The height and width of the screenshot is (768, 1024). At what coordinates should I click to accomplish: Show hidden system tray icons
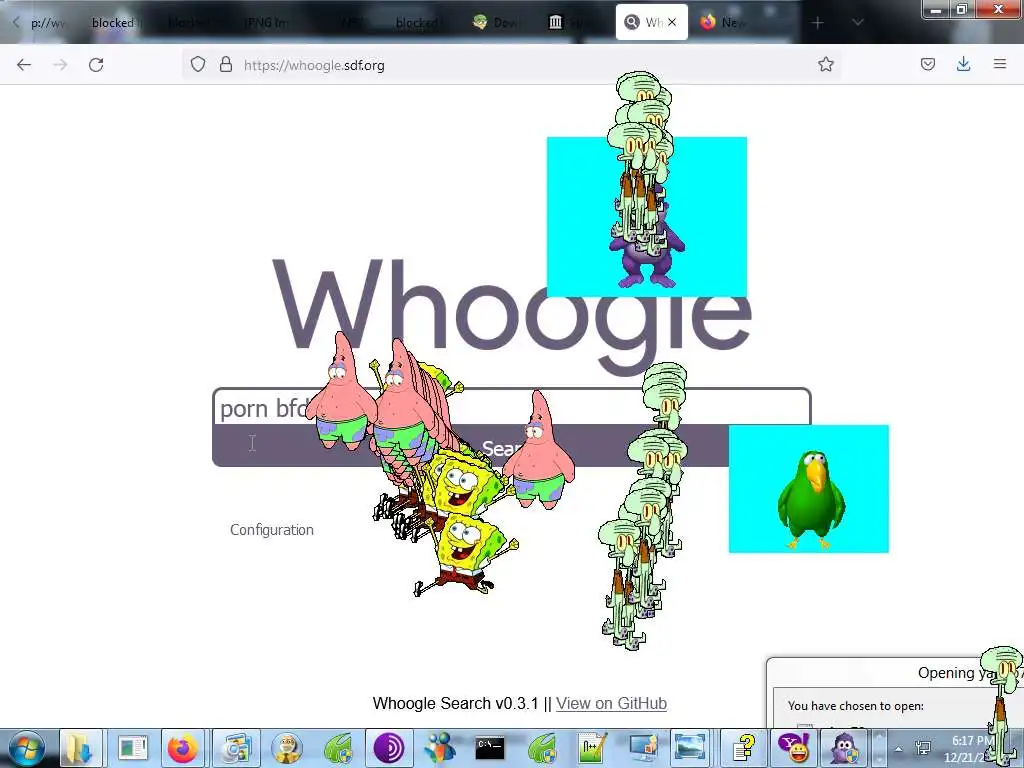(899, 748)
